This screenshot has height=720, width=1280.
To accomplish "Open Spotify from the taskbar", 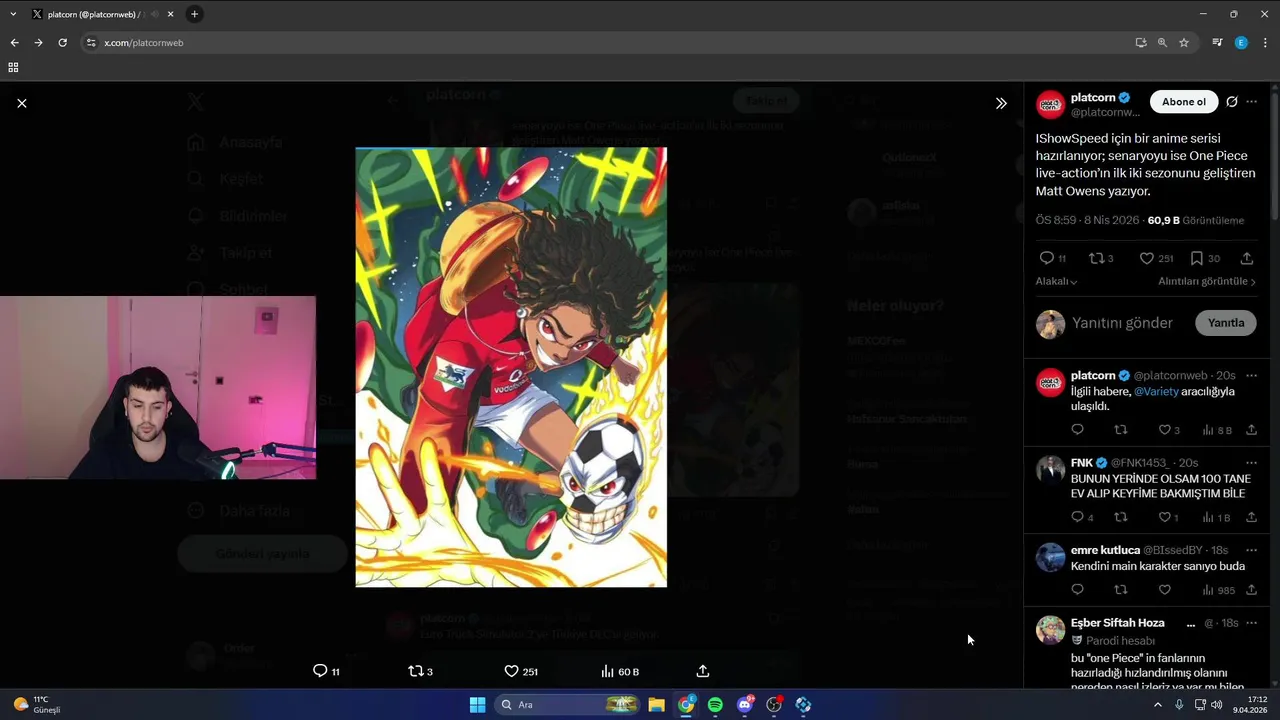I will [715, 705].
